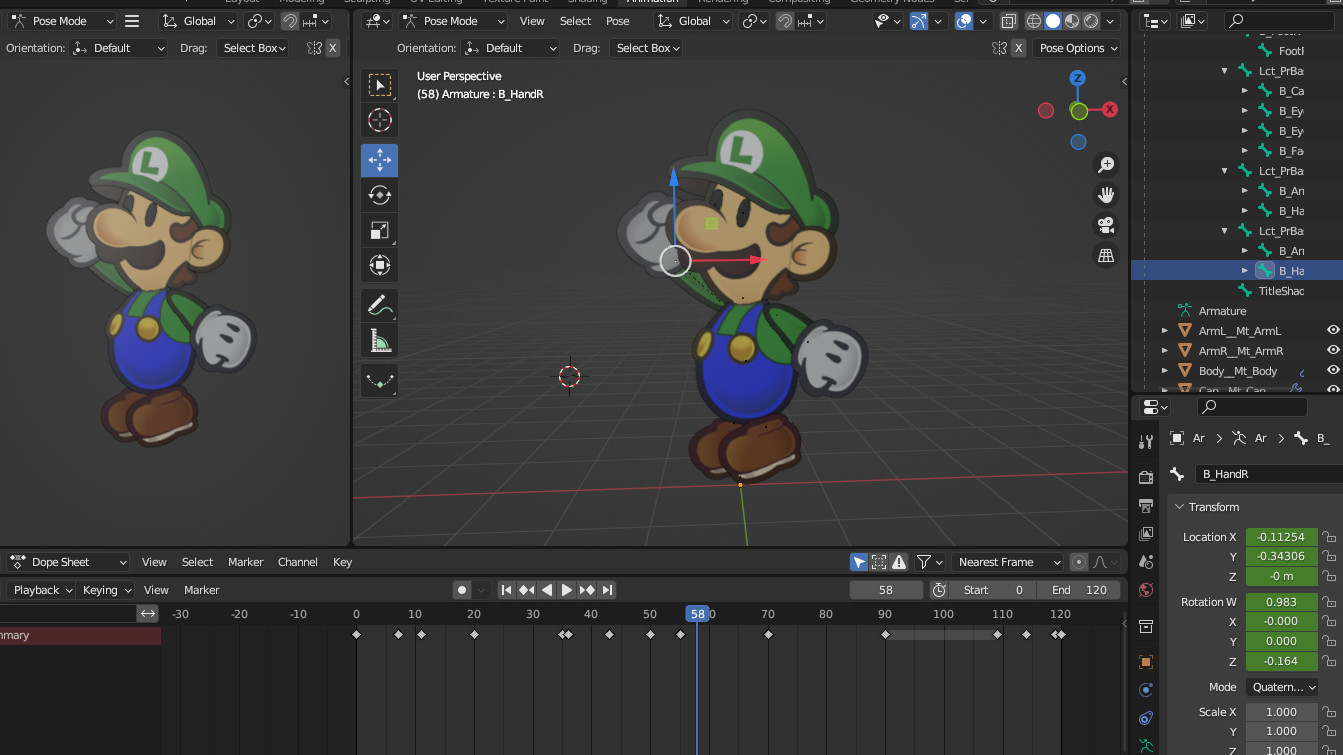Collapse the Lct_PrBa bone hierarchy in the outliner

[x=1224, y=70]
